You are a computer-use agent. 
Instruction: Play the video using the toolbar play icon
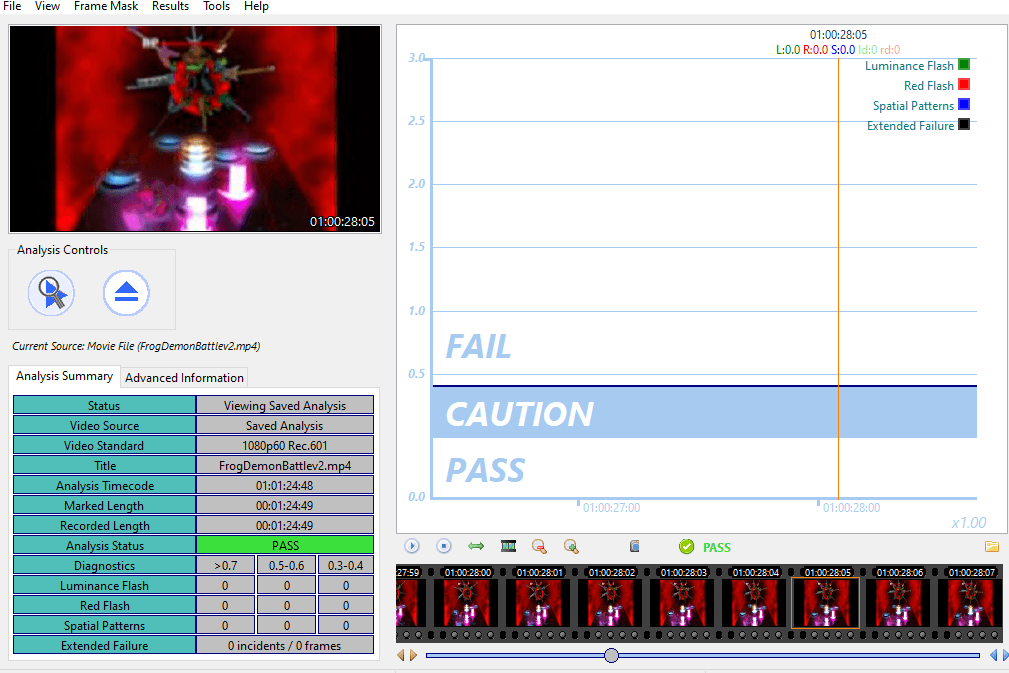[x=412, y=546]
